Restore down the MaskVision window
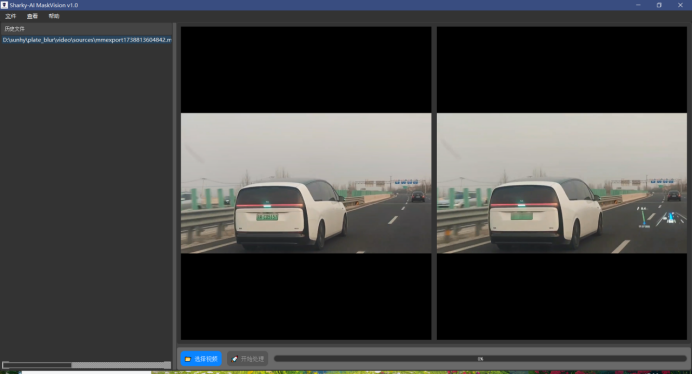The width and height of the screenshot is (693, 375). [x=659, y=5]
